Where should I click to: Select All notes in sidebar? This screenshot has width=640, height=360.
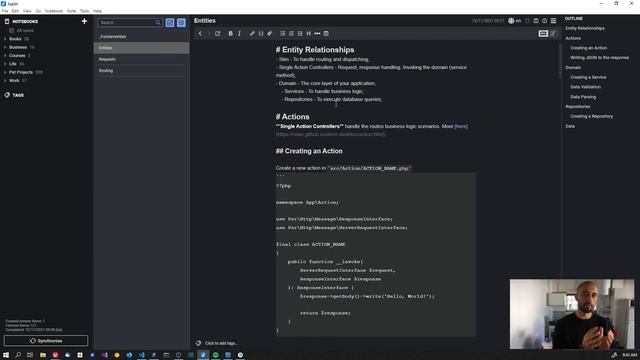point(25,31)
